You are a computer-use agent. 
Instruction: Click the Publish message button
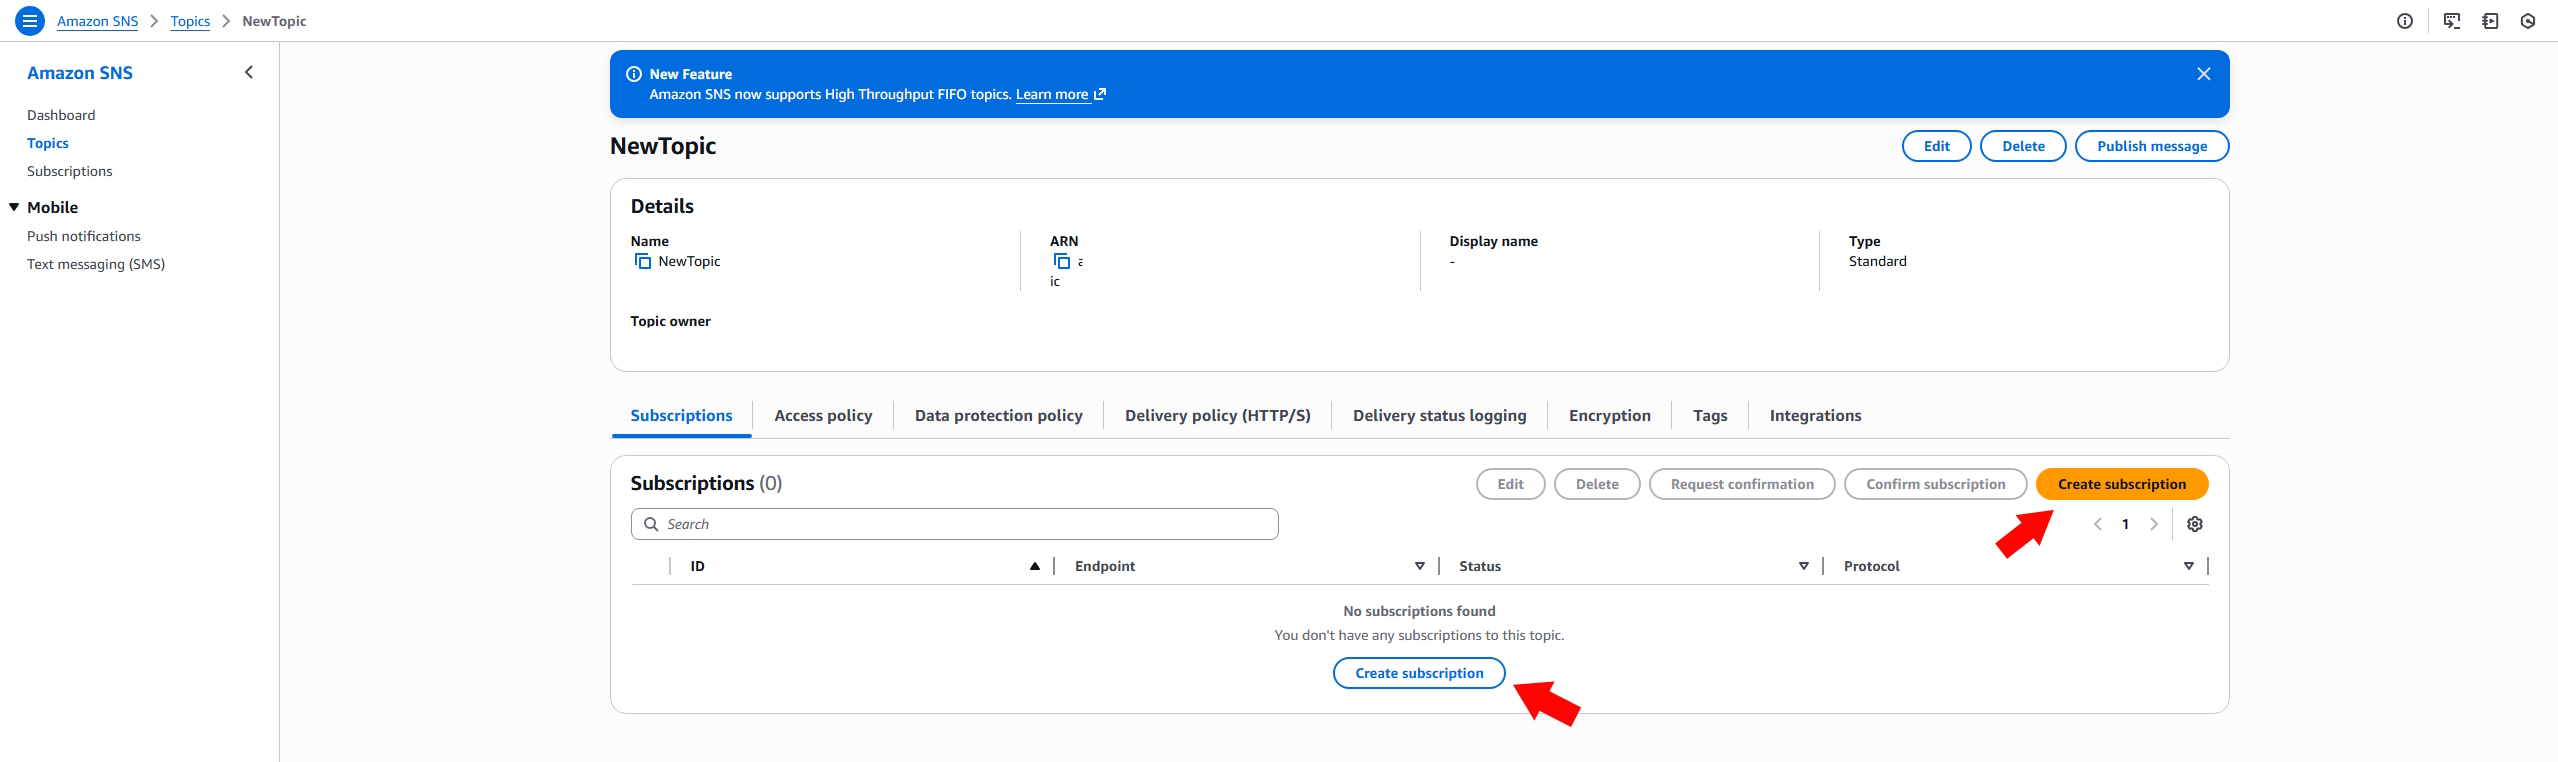pyautogui.click(x=2151, y=146)
